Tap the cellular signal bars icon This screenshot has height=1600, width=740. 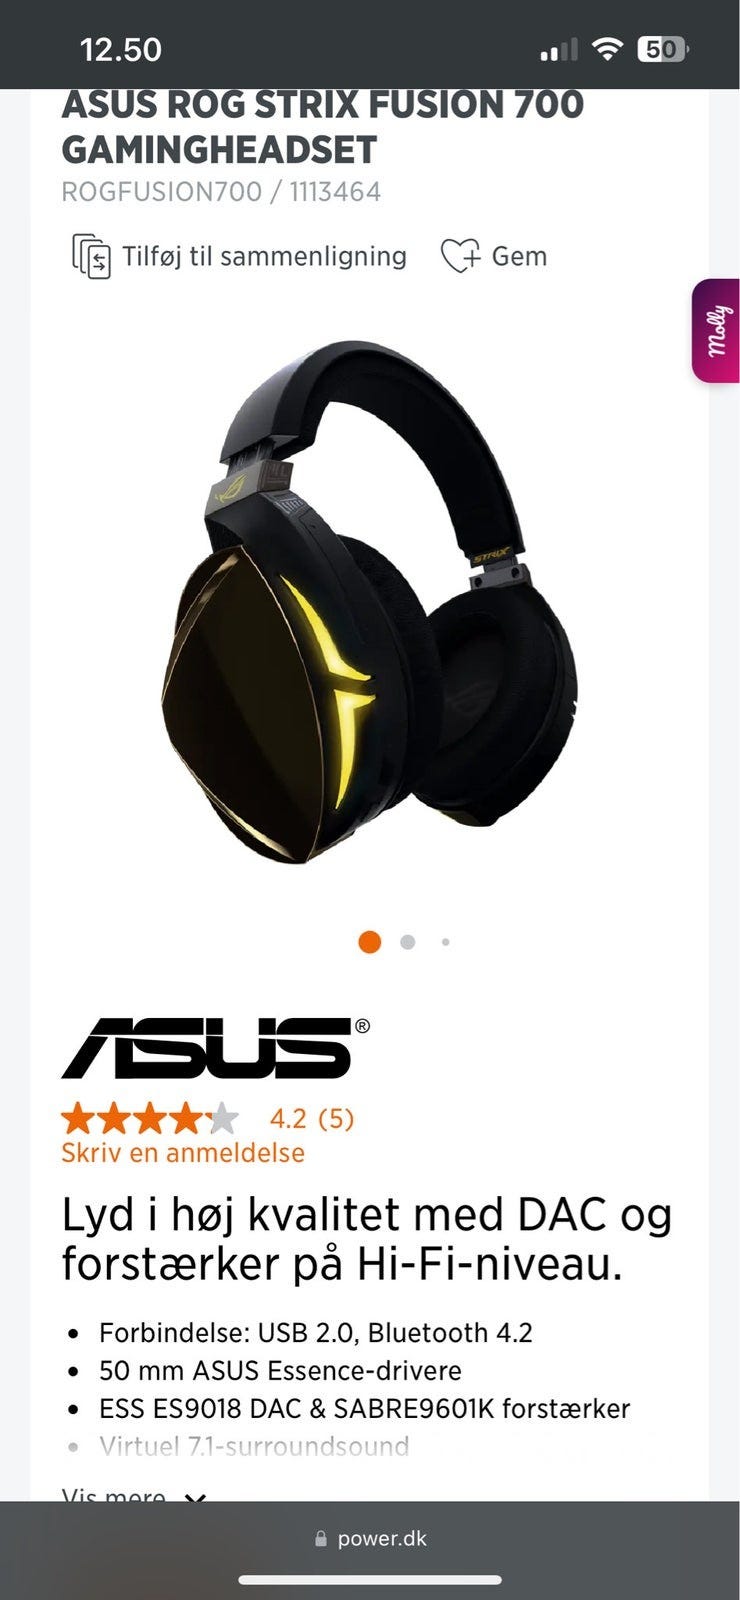[x=559, y=49]
